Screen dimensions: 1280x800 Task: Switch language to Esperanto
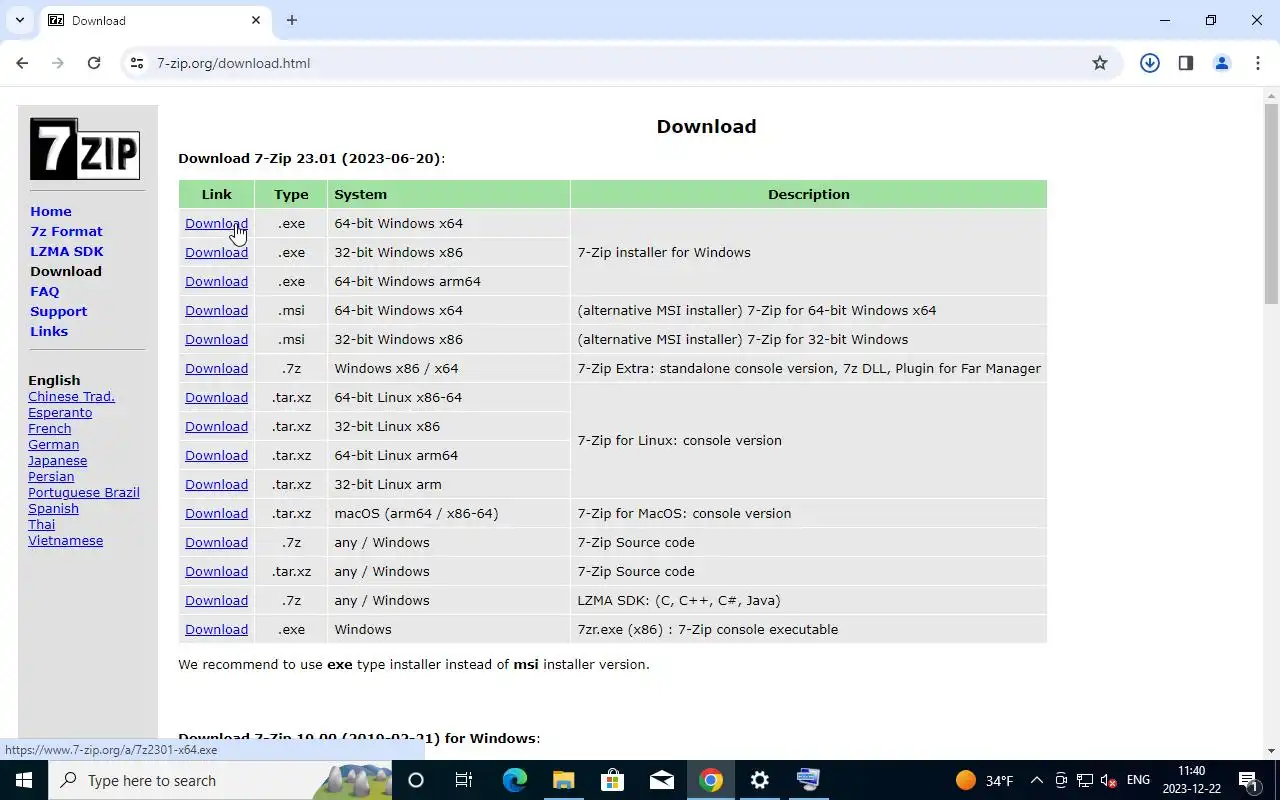coord(60,412)
